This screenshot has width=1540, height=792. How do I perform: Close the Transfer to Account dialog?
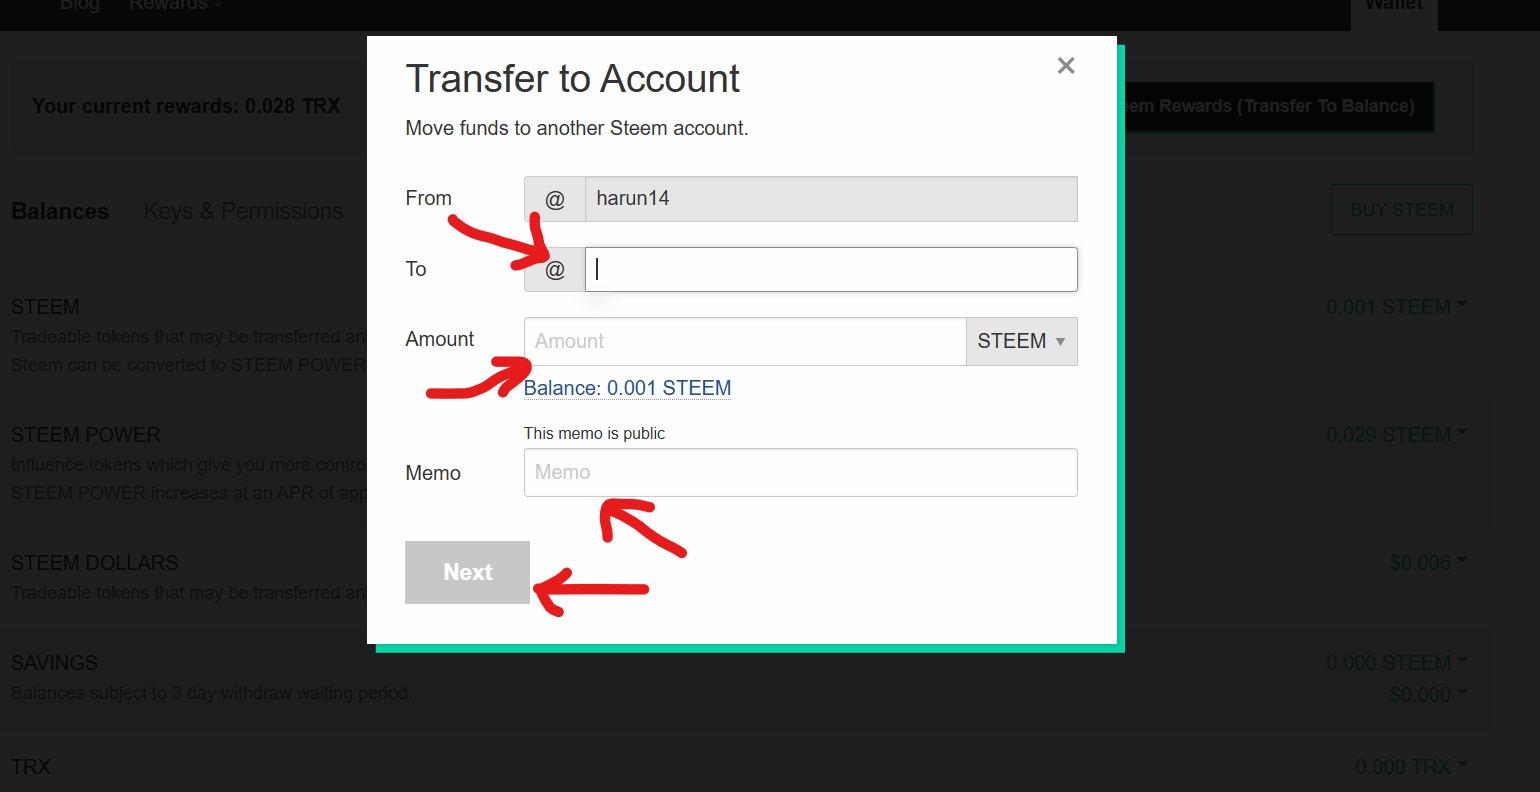click(x=1066, y=66)
